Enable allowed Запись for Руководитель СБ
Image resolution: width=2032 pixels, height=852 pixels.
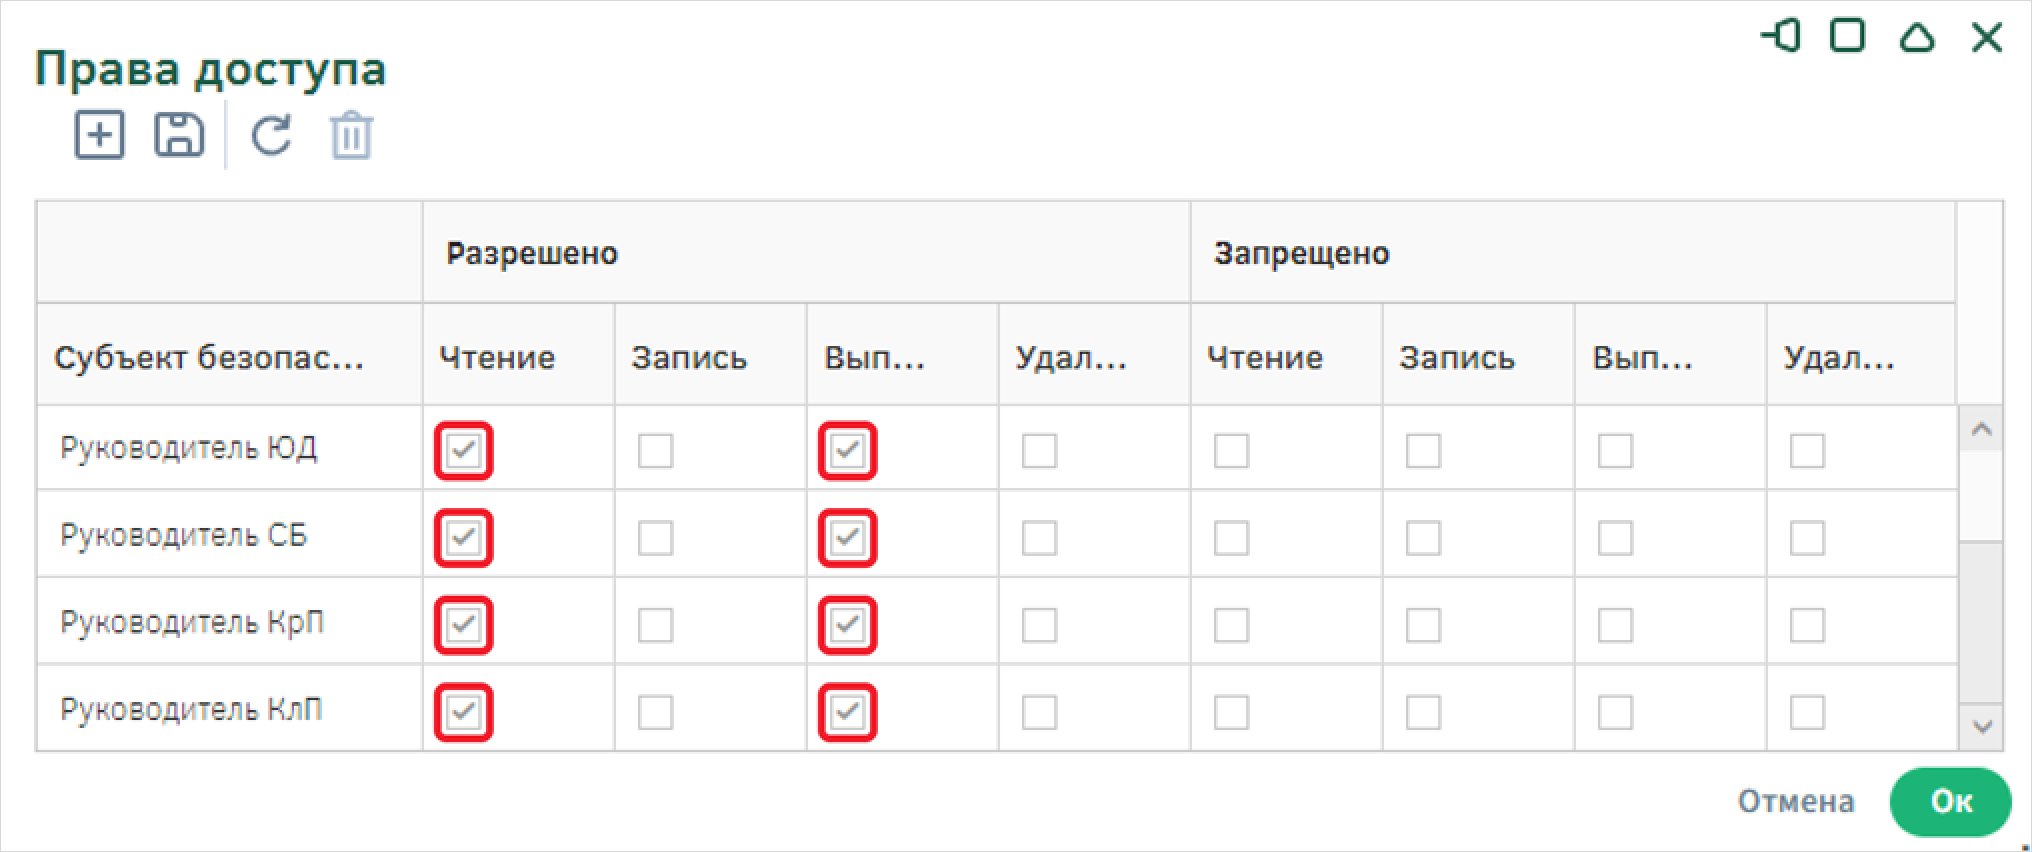point(656,538)
